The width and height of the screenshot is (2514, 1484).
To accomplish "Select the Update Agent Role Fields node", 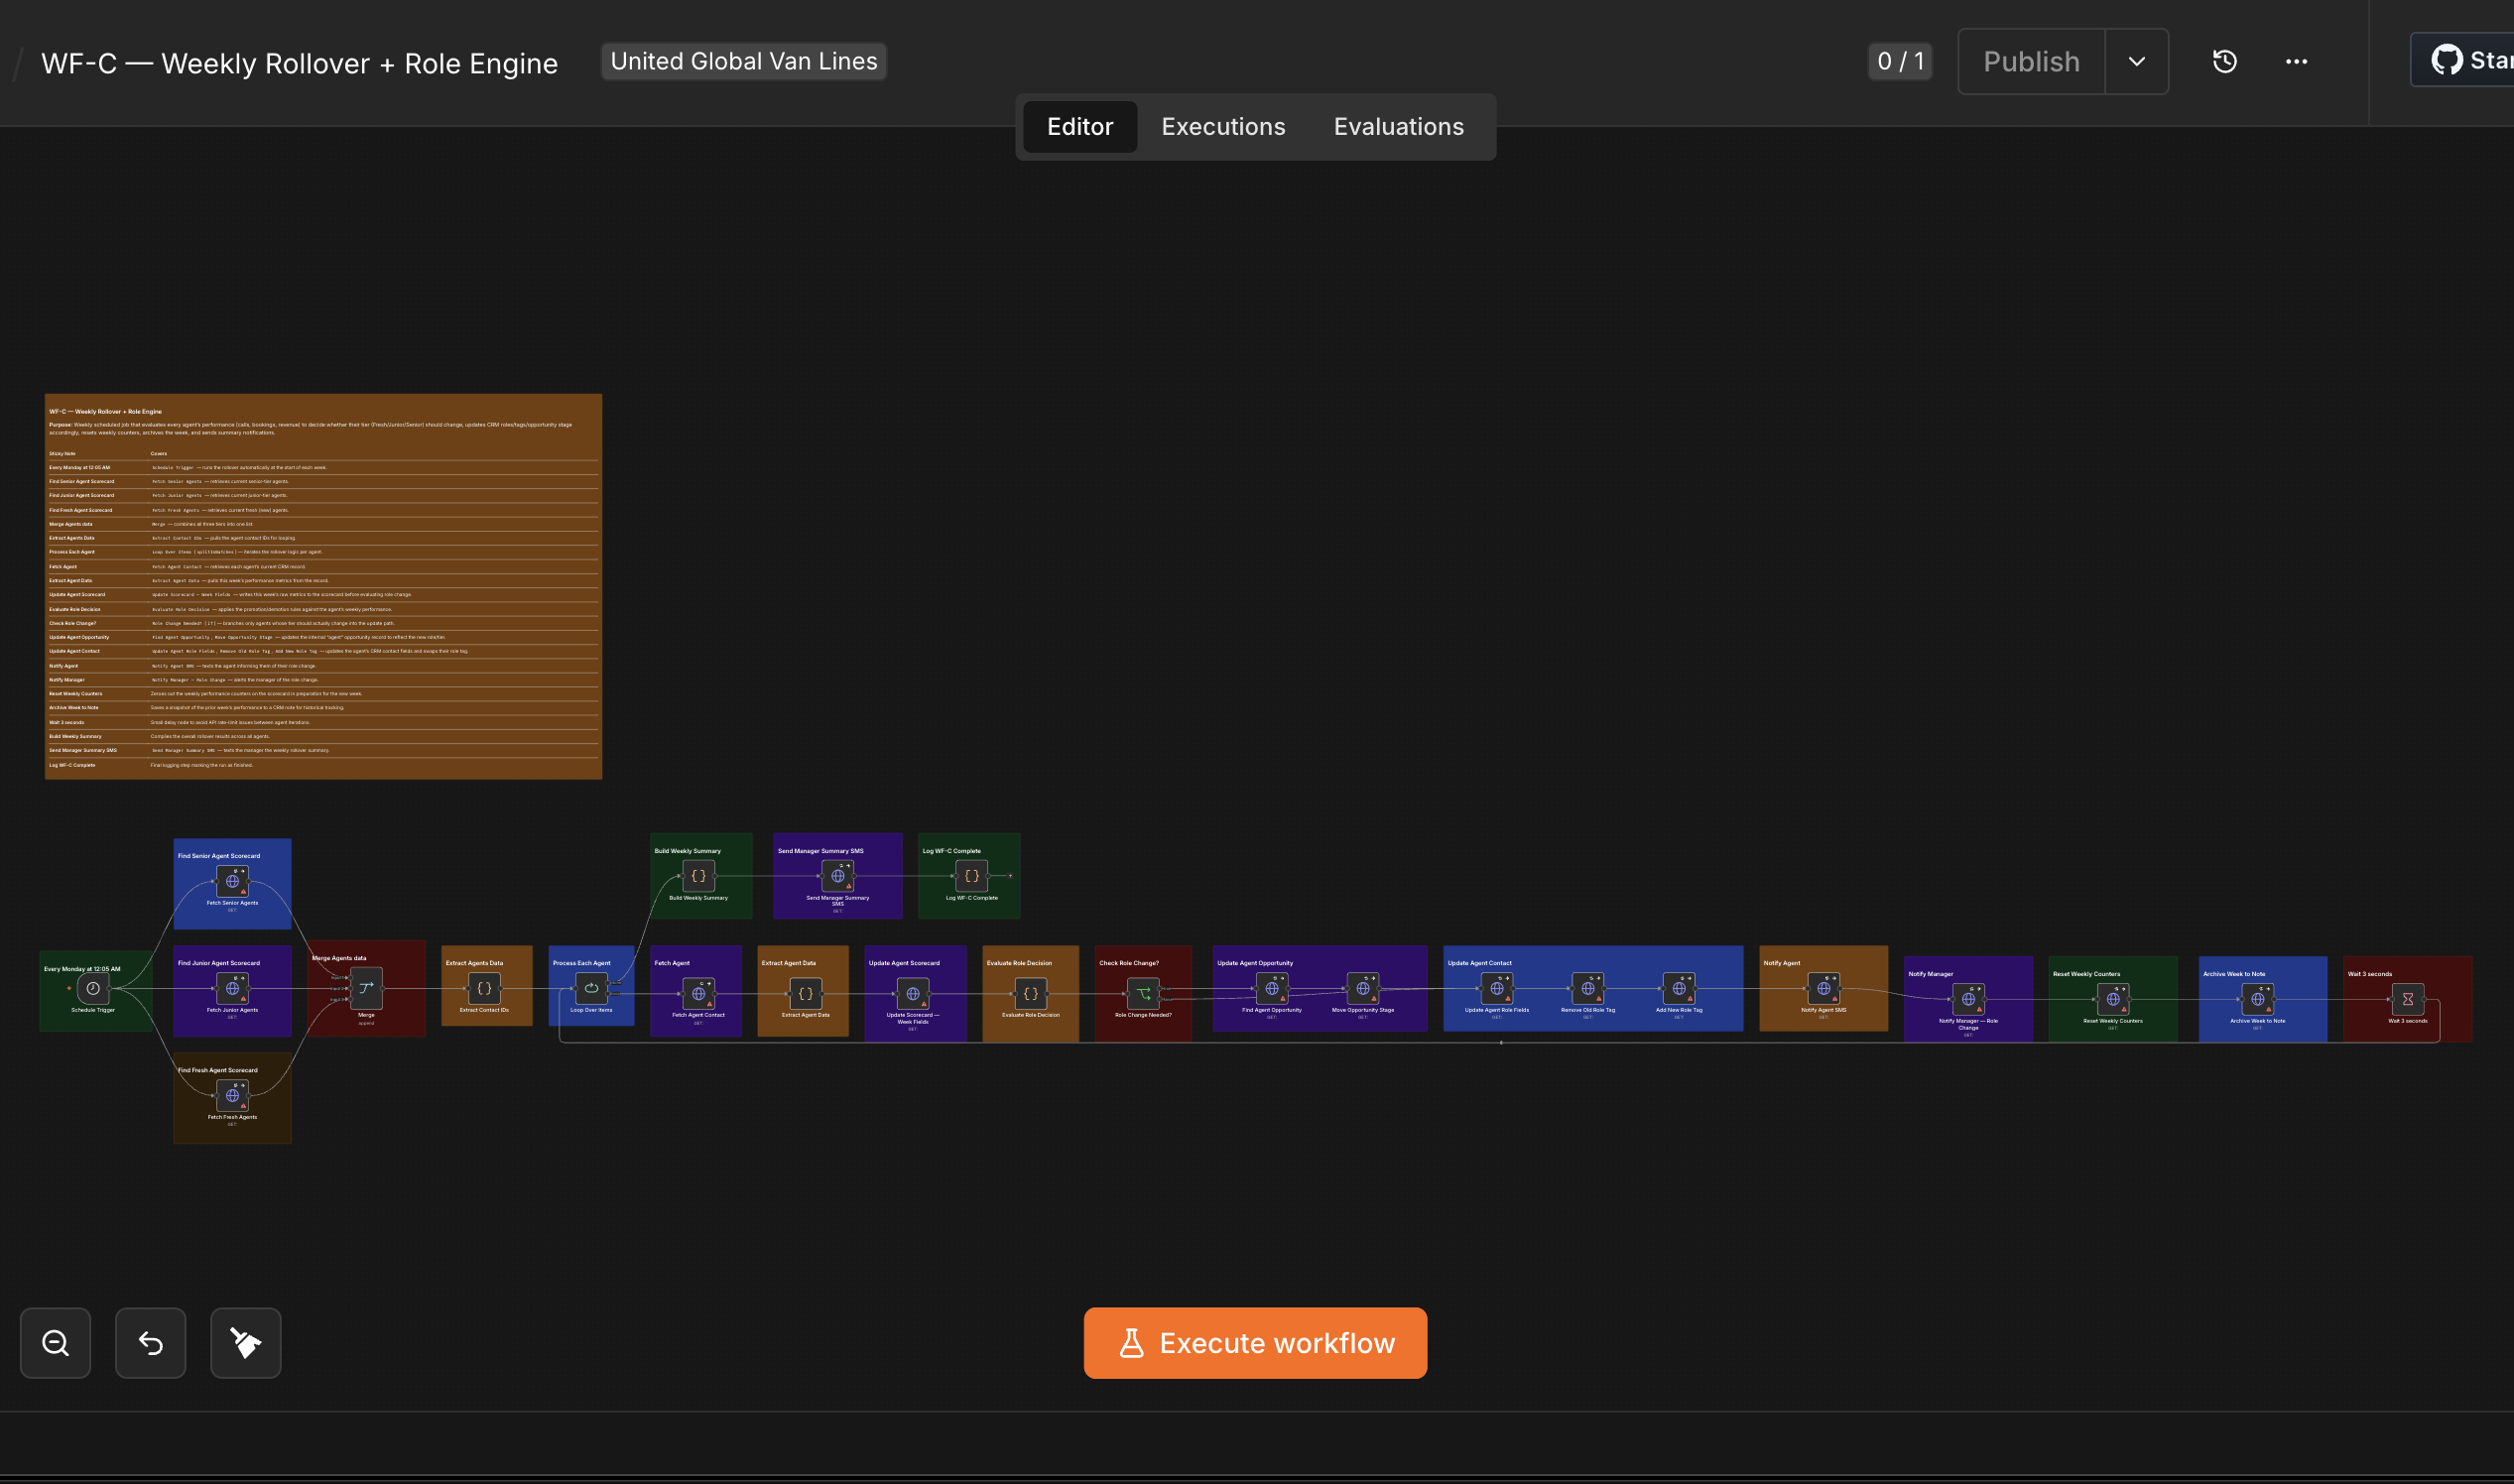I will coord(1496,988).
